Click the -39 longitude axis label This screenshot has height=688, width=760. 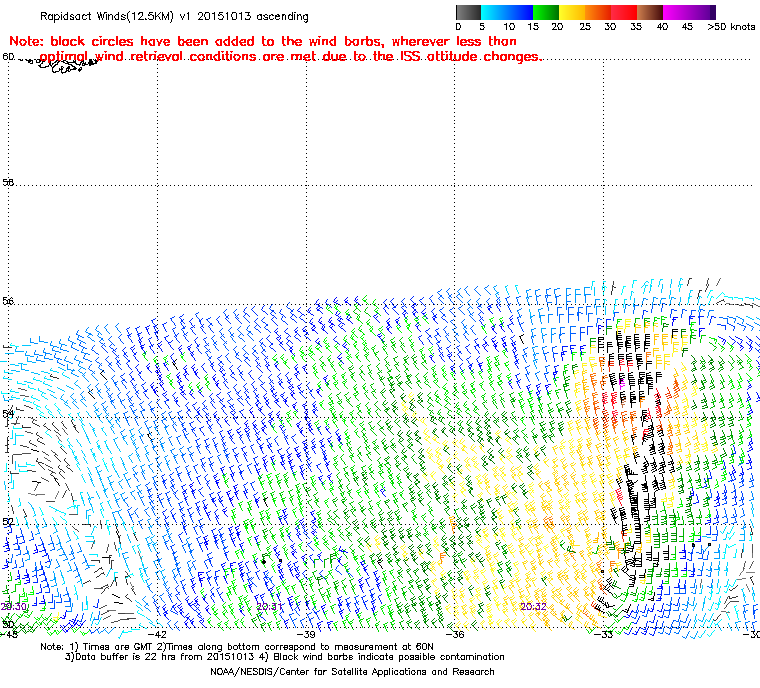click(x=306, y=634)
